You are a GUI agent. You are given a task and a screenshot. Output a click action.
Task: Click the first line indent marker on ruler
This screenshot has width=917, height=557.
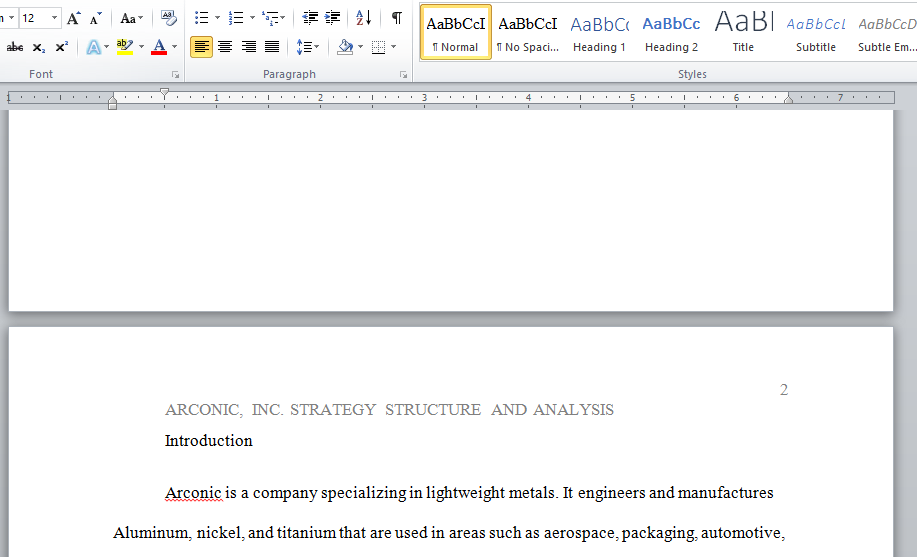pos(164,93)
